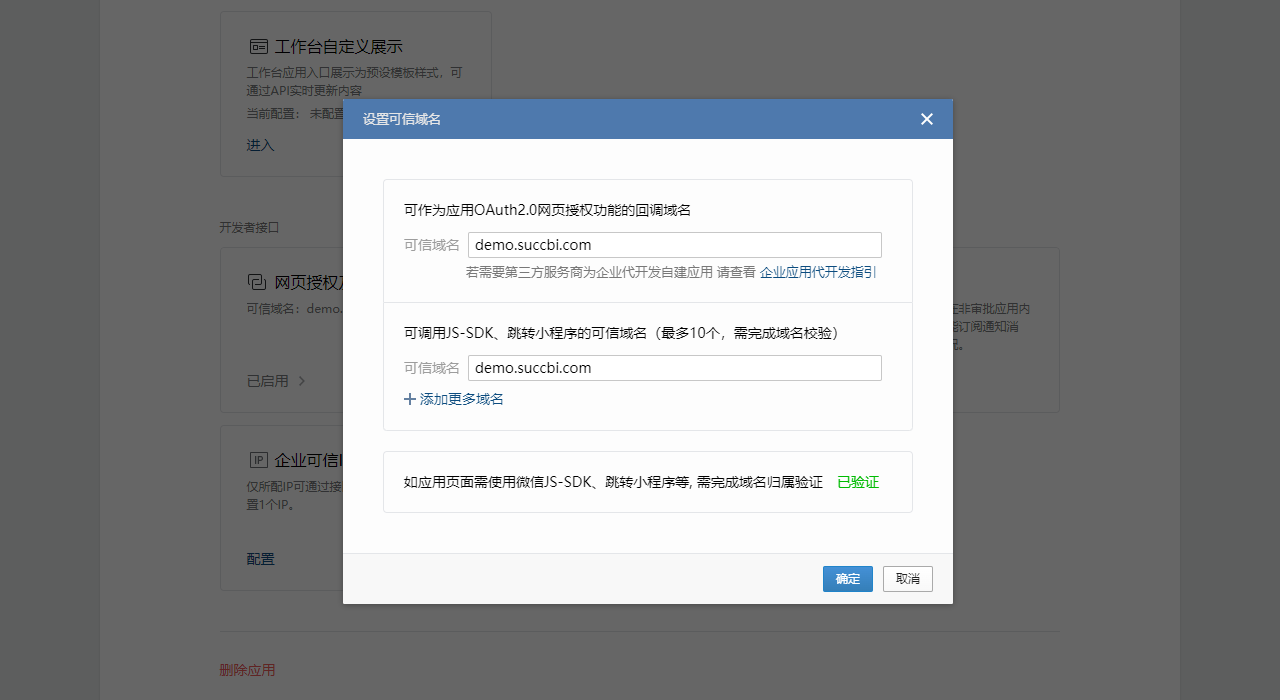Select the OAuth2.0 可信域名 input field

[x=674, y=244]
